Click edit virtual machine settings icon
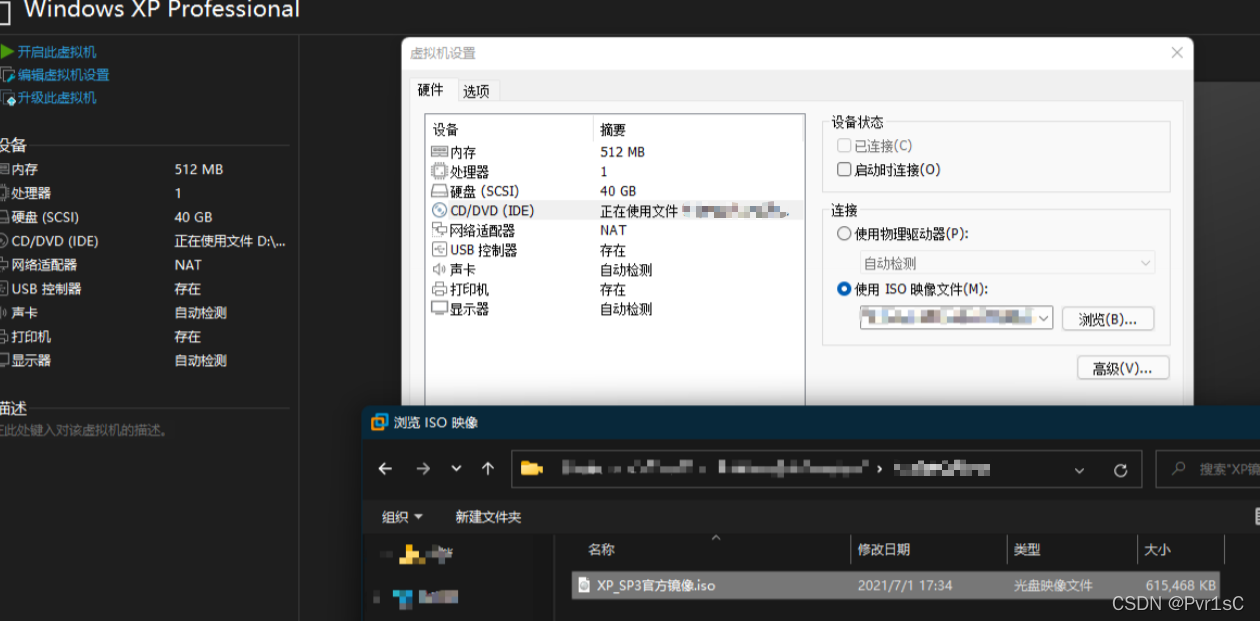This screenshot has height=621, width=1260. [x=7, y=75]
